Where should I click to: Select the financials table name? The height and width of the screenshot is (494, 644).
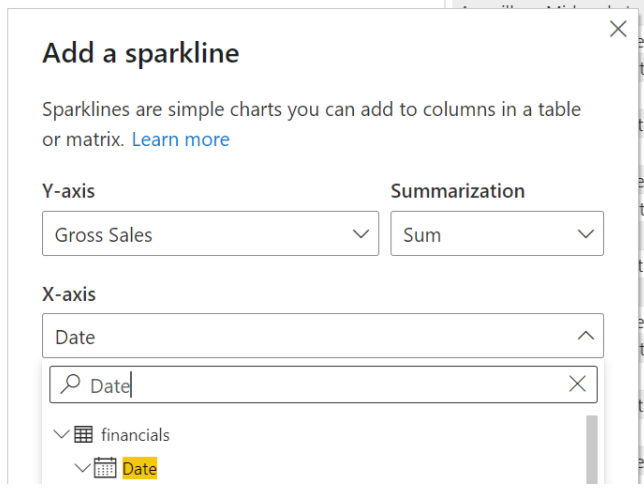135,435
